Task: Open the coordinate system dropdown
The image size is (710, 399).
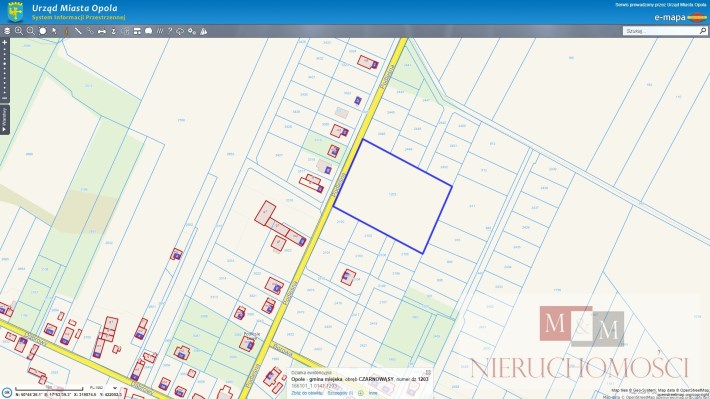Action: pyautogui.click(x=115, y=388)
